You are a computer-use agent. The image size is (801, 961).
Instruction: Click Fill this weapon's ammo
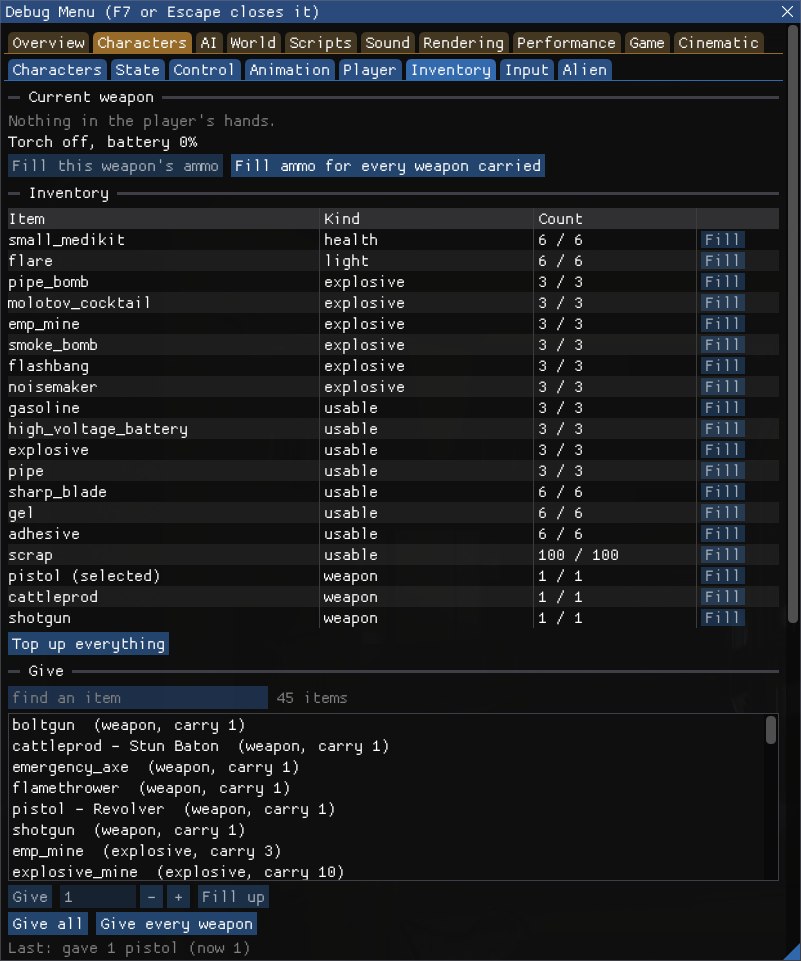pos(115,166)
